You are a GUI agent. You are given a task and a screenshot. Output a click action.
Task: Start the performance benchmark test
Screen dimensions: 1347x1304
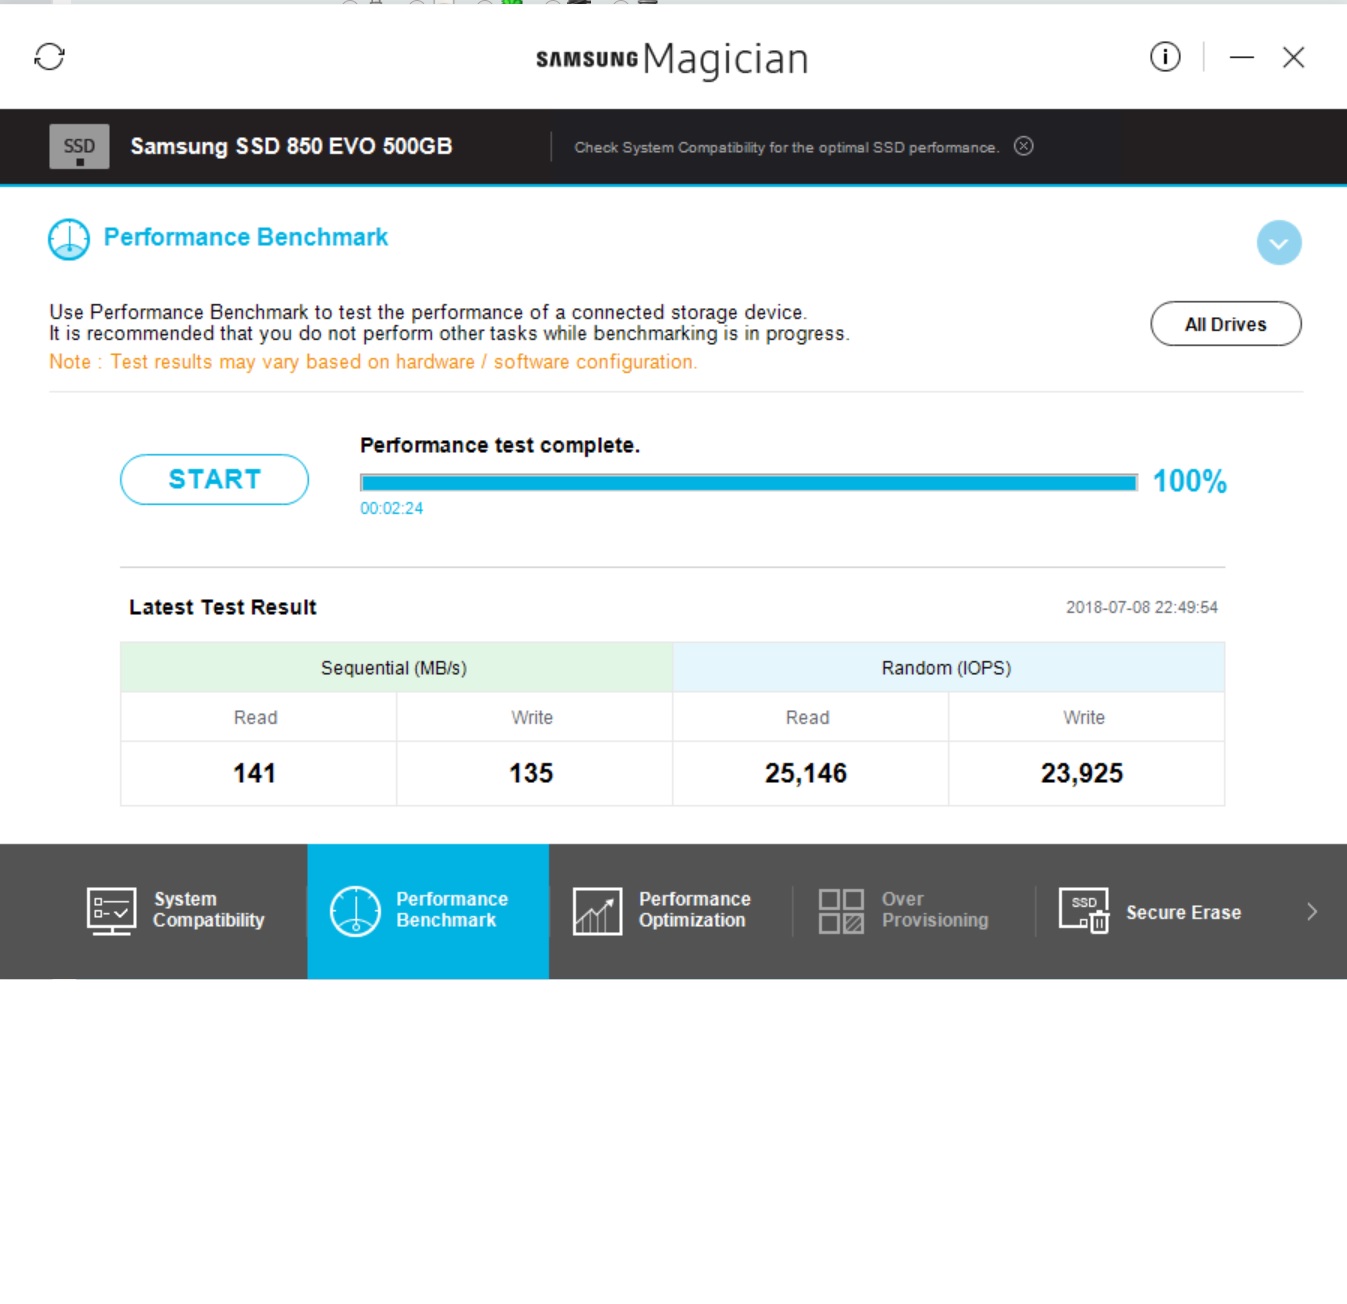coord(214,480)
